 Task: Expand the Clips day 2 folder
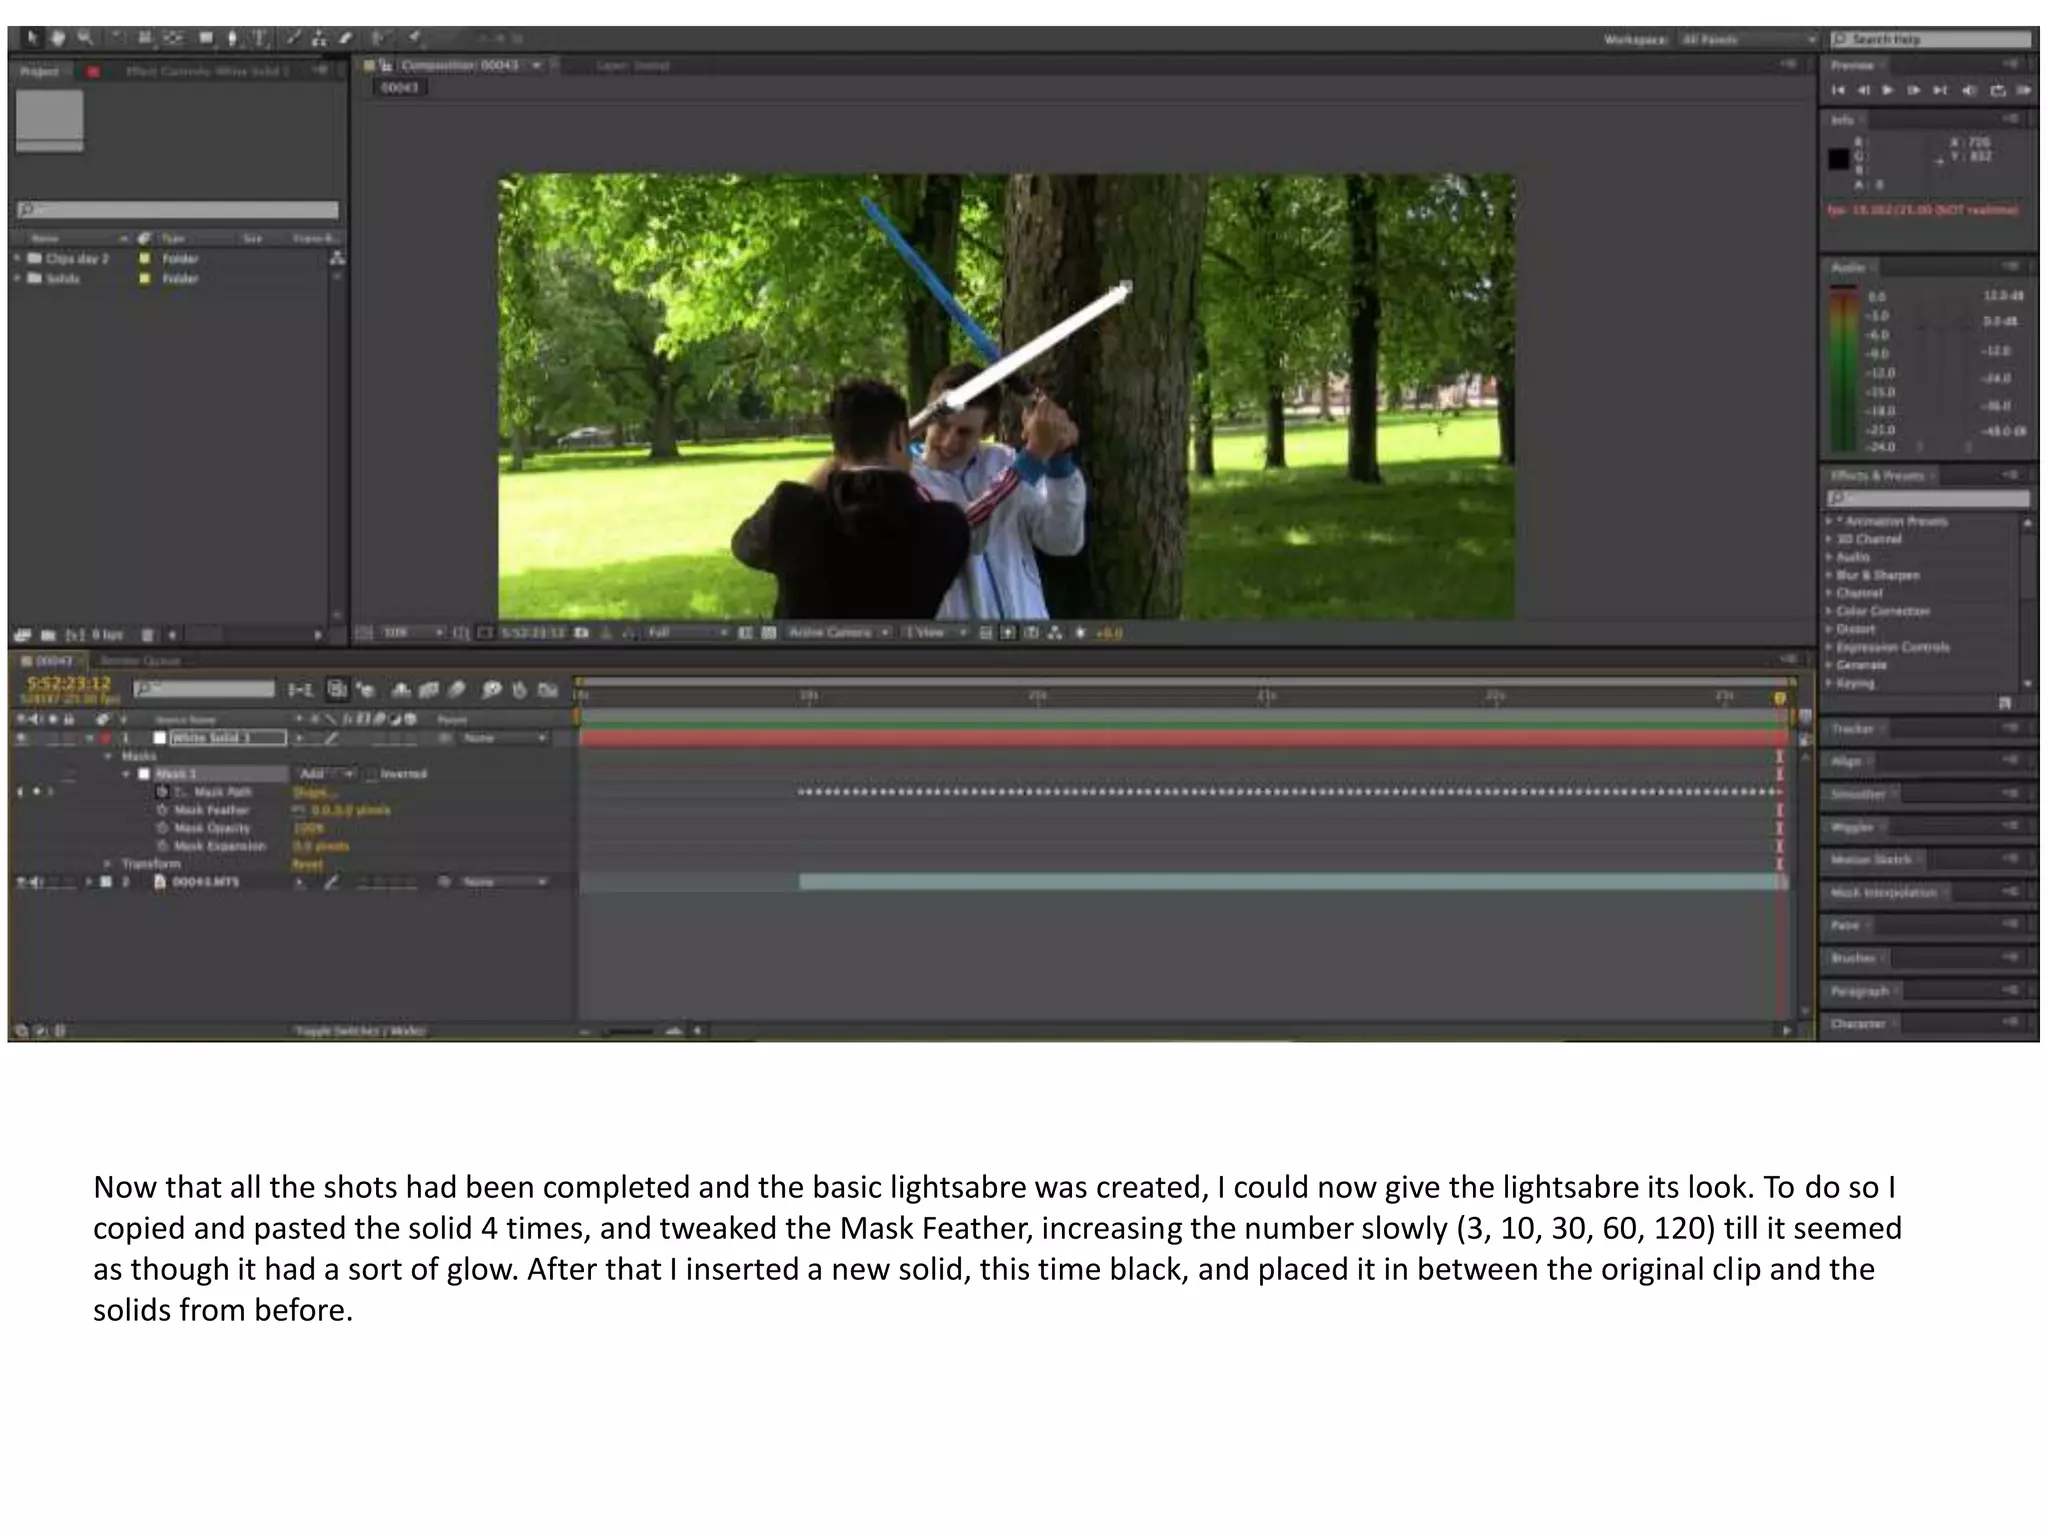[17, 258]
